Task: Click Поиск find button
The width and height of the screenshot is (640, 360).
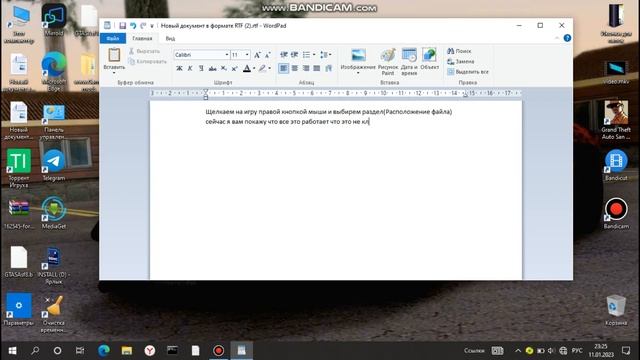Action: [459, 51]
